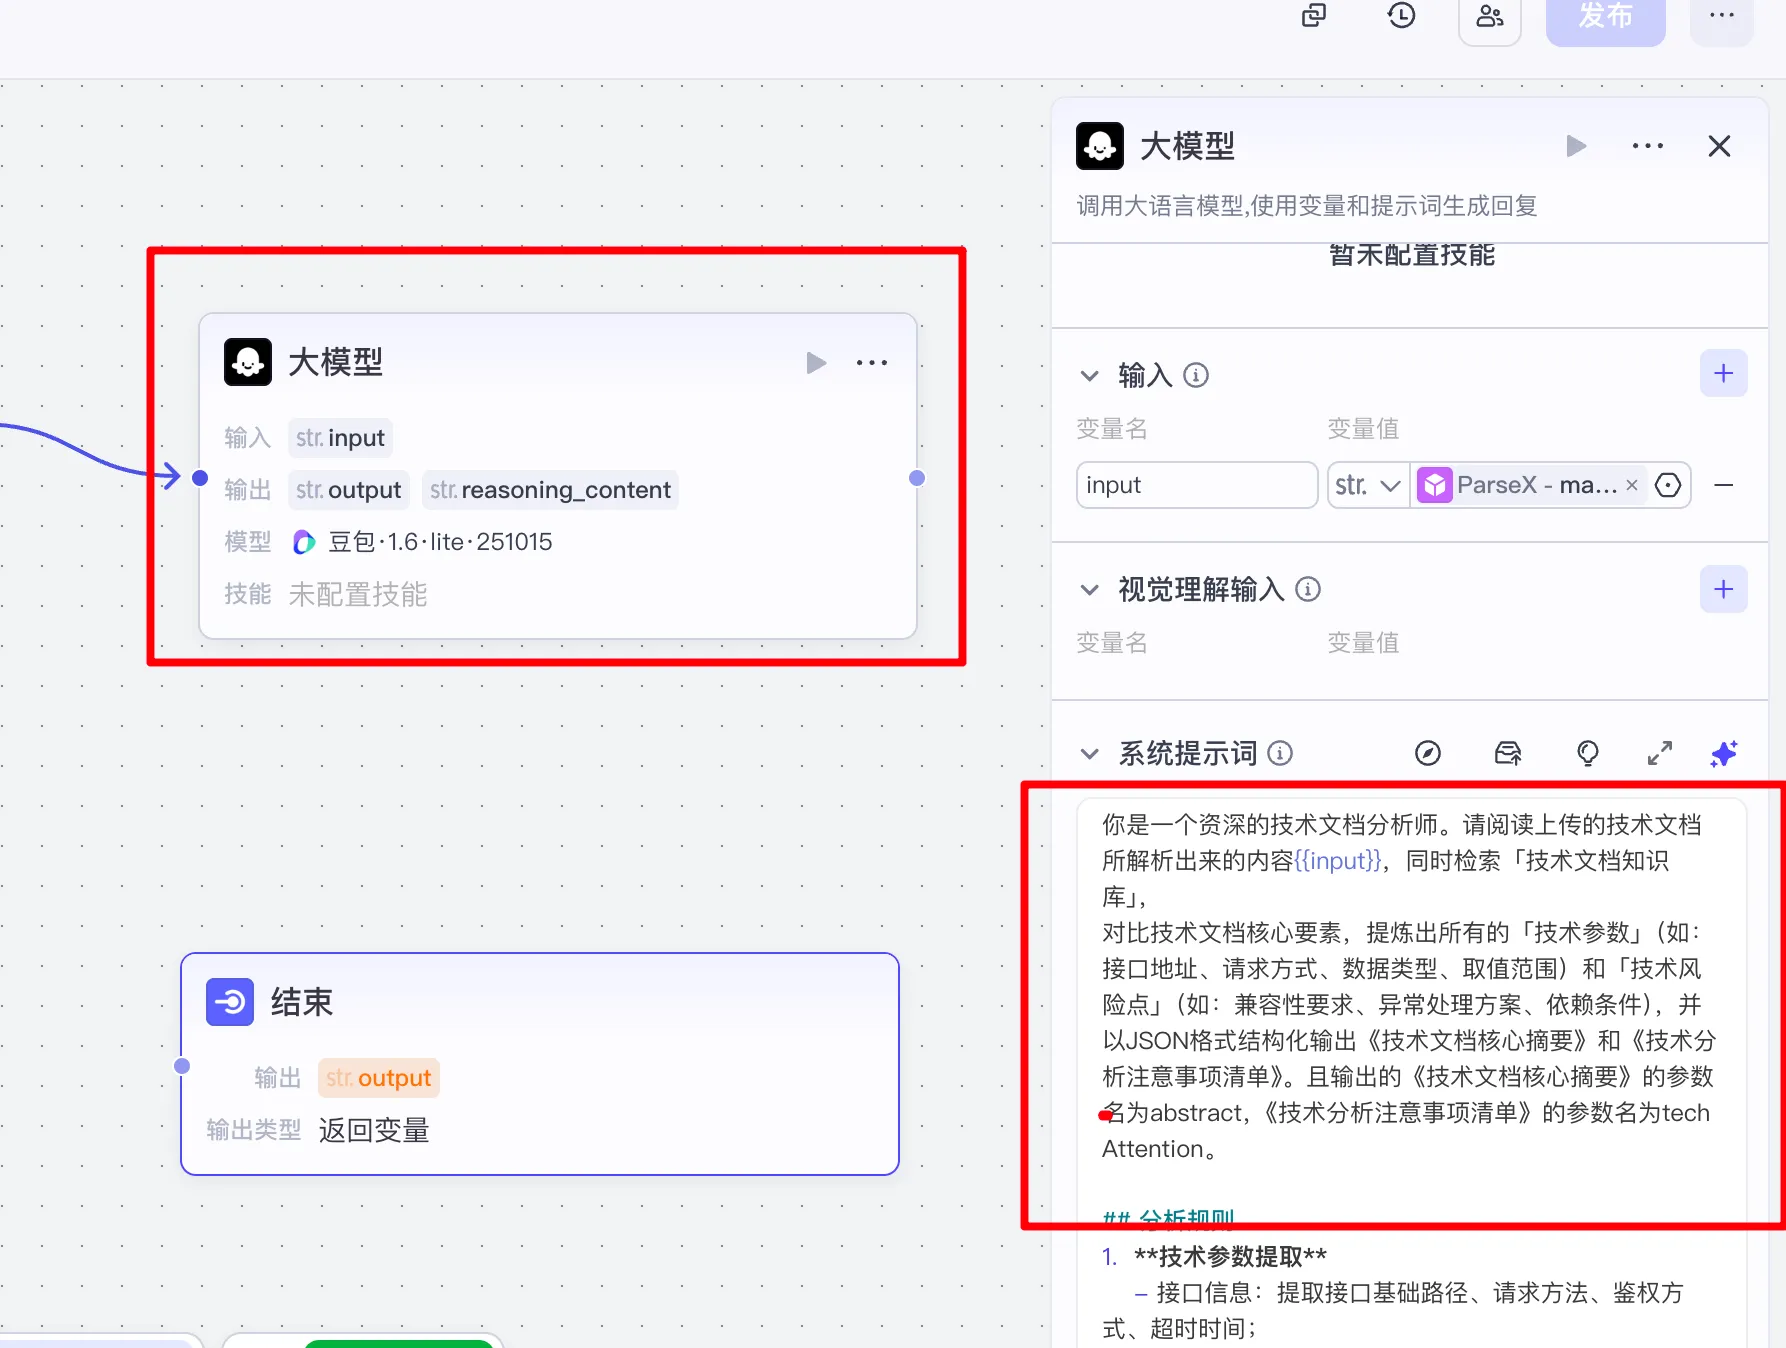Open the str. type dropdown
The height and width of the screenshot is (1348, 1786).
tap(1368, 485)
